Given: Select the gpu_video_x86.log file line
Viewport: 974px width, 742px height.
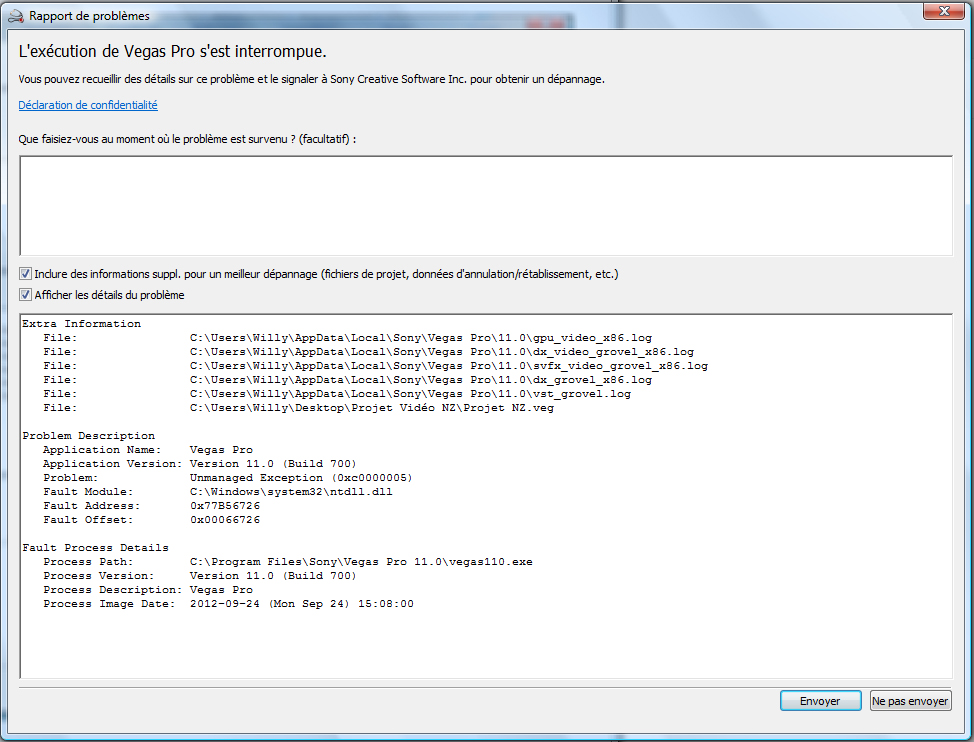Looking at the screenshot, I should point(347,338).
